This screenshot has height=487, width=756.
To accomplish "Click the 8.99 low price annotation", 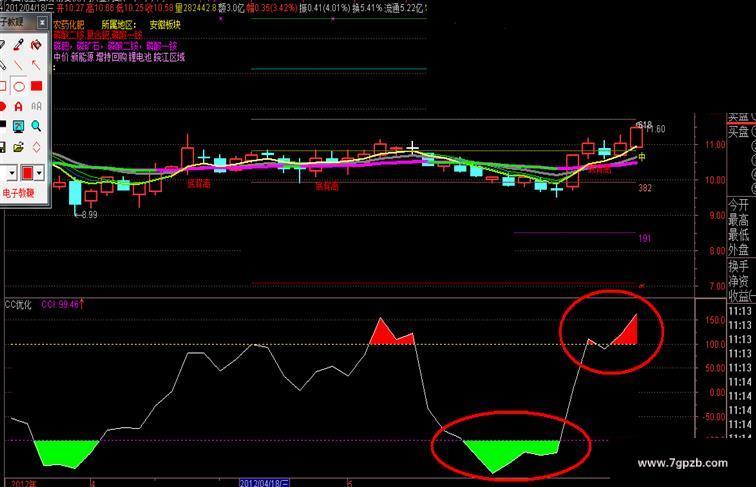I will (89, 215).
